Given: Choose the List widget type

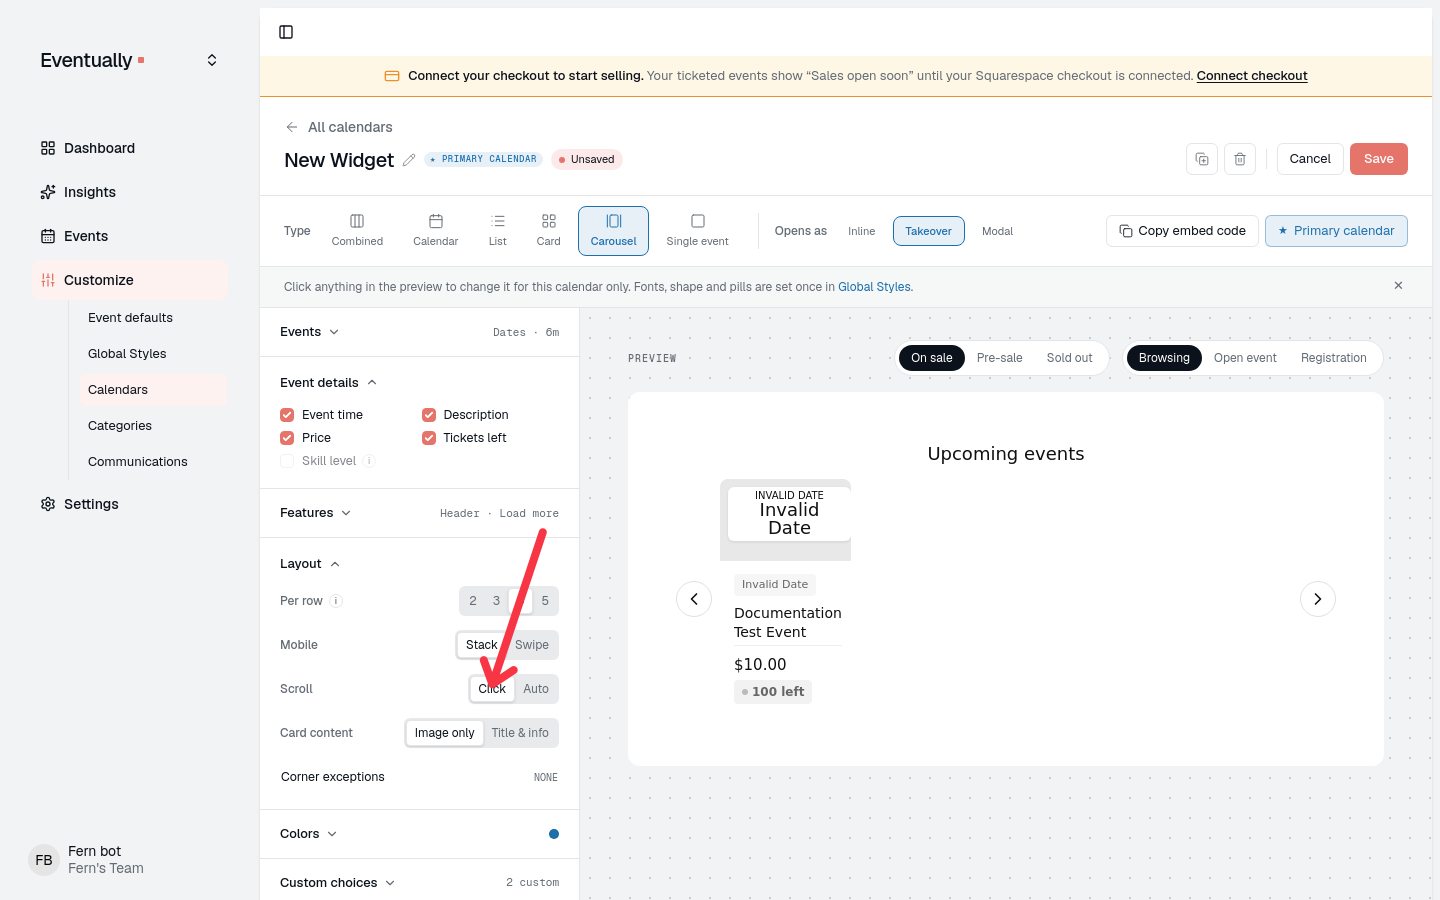Looking at the screenshot, I should tap(498, 231).
